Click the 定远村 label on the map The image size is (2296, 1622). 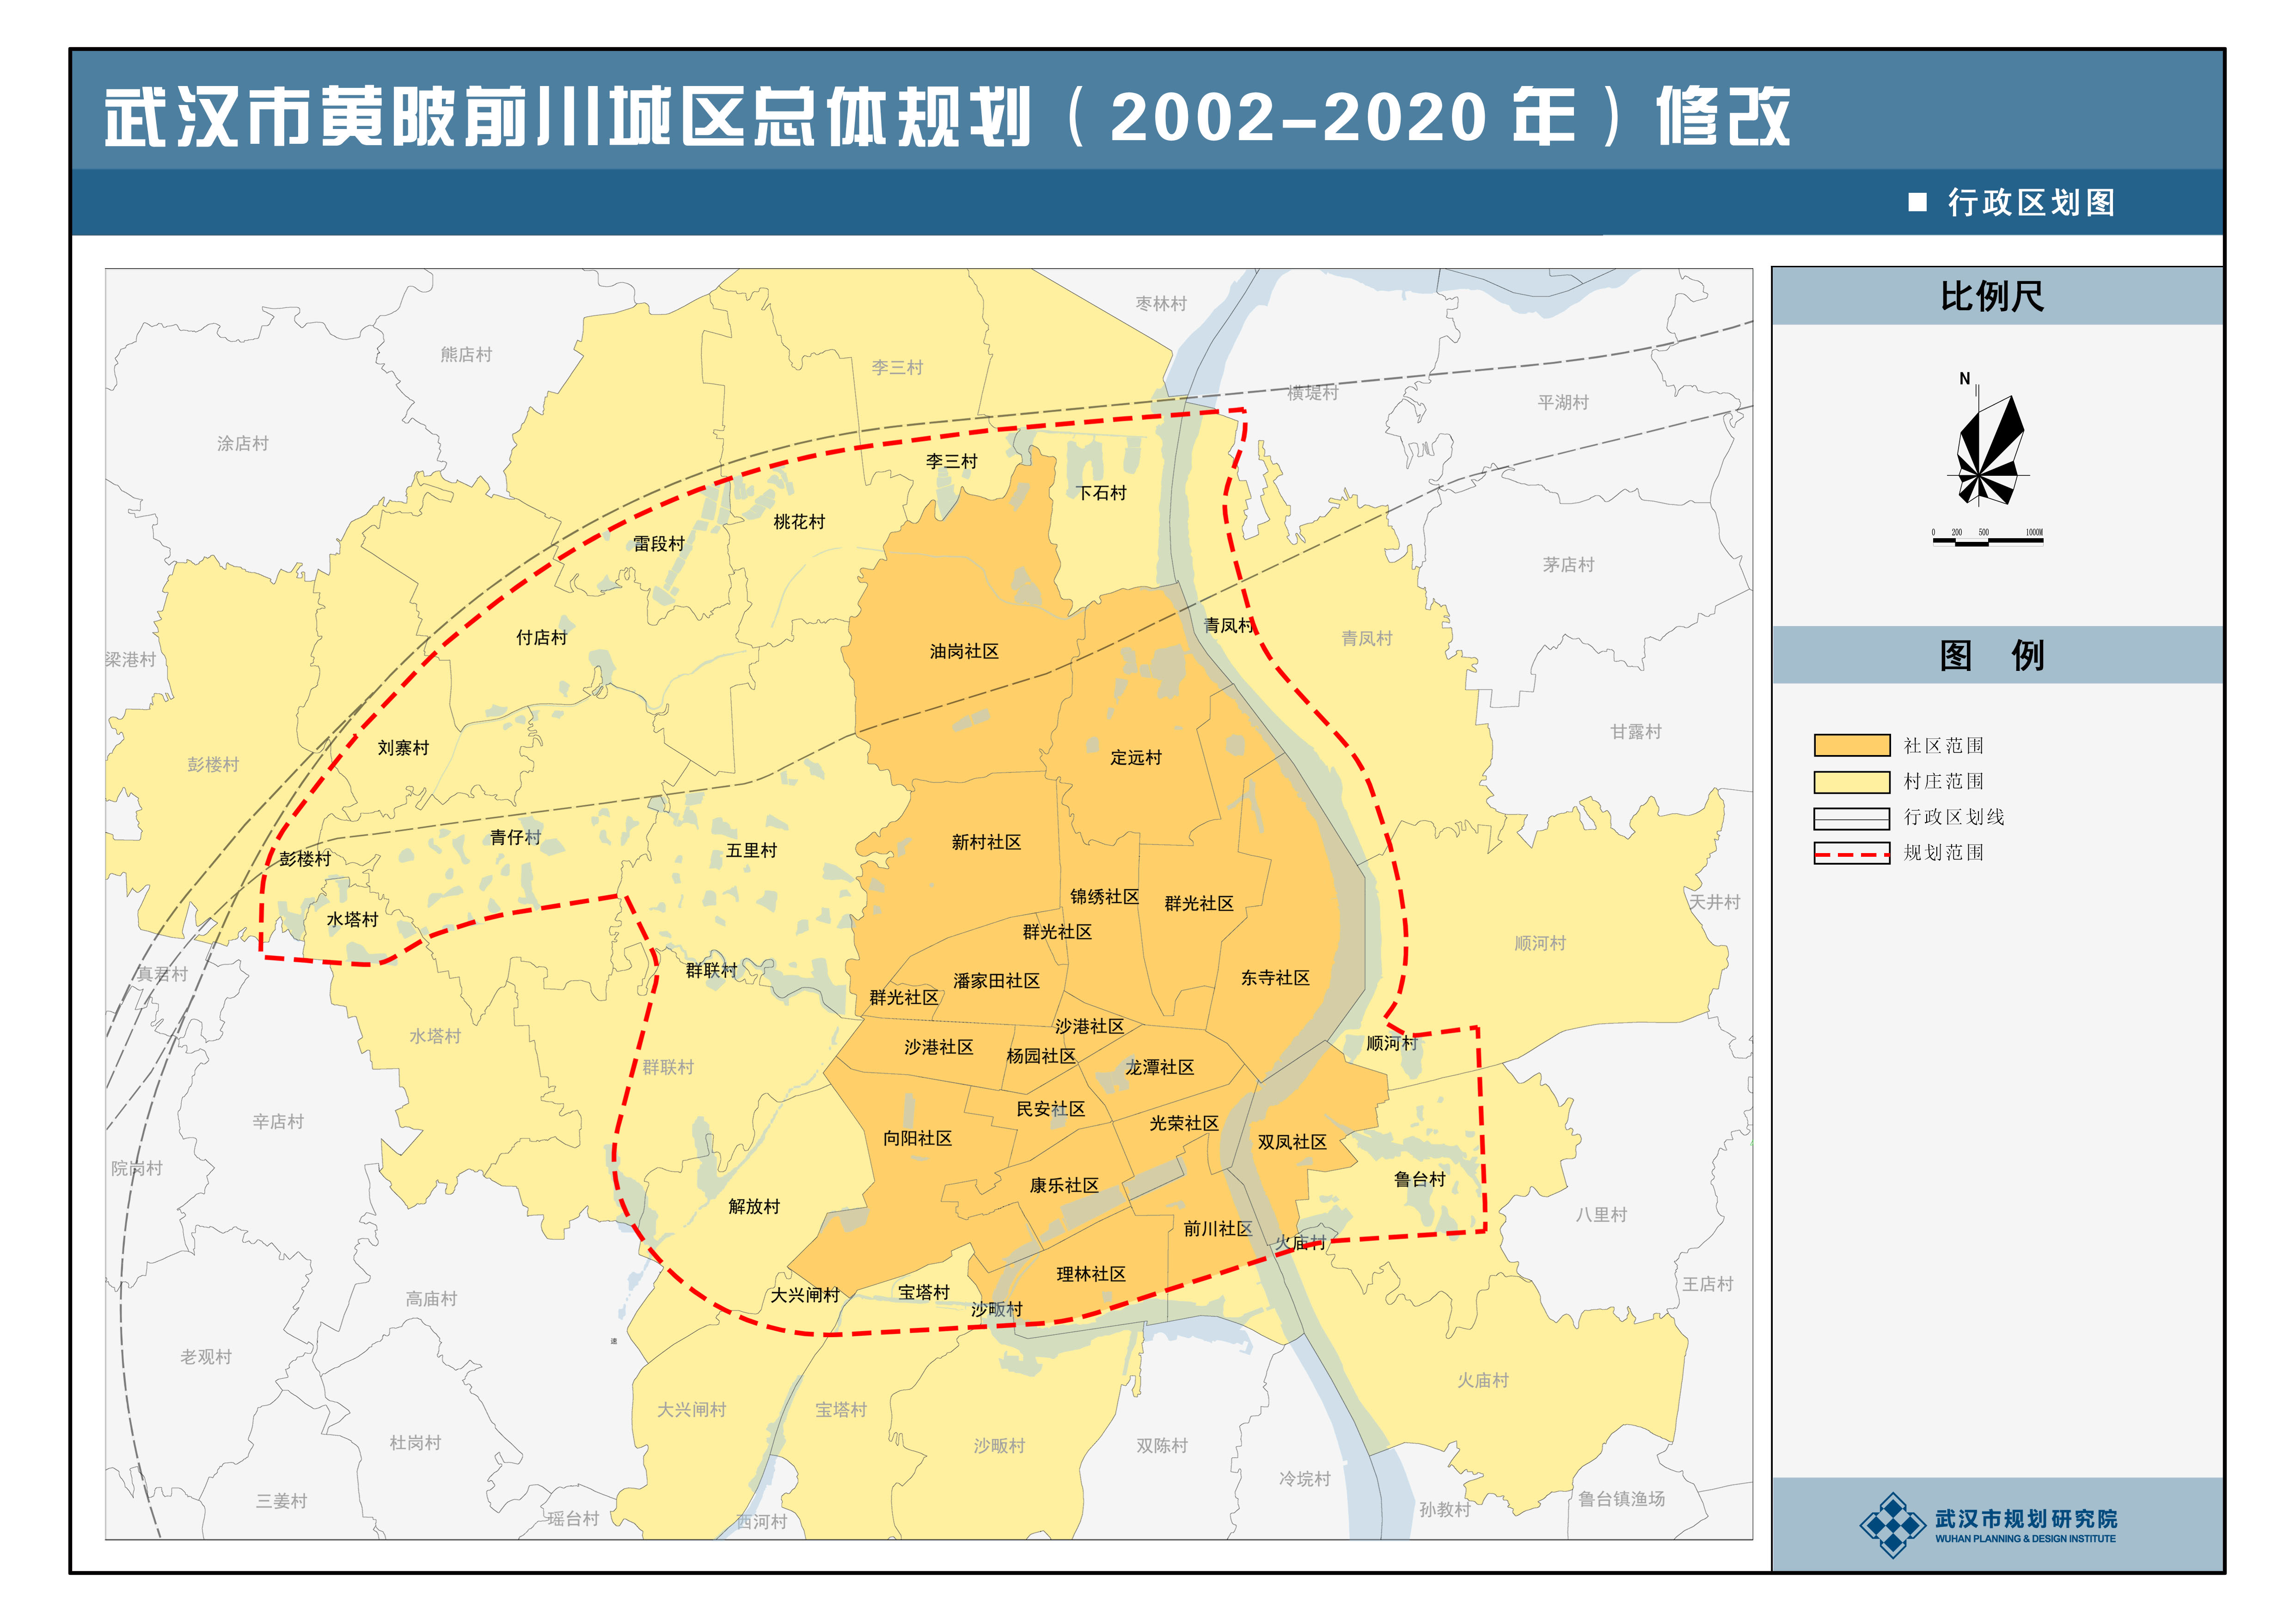[1136, 757]
